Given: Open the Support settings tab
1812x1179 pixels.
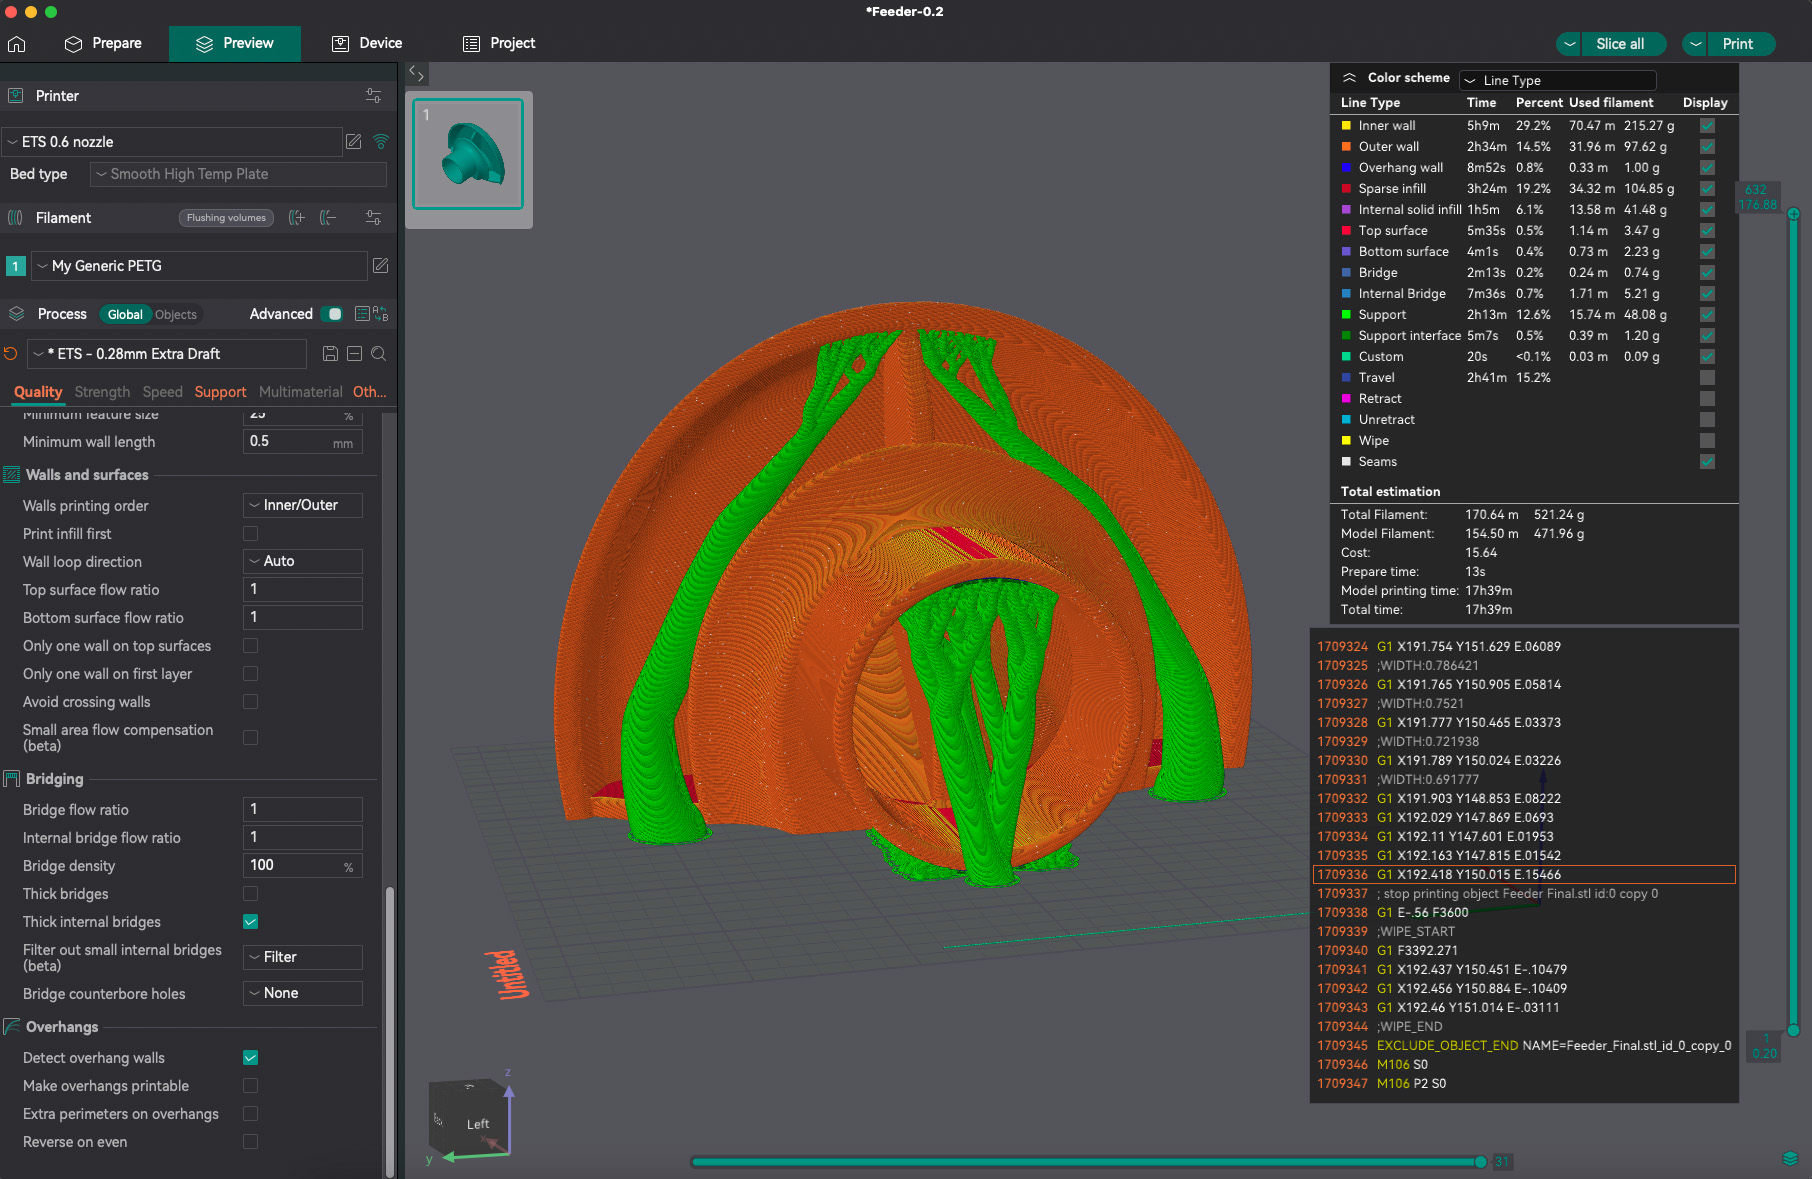Looking at the screenshot, I should (x=220, y=392).
